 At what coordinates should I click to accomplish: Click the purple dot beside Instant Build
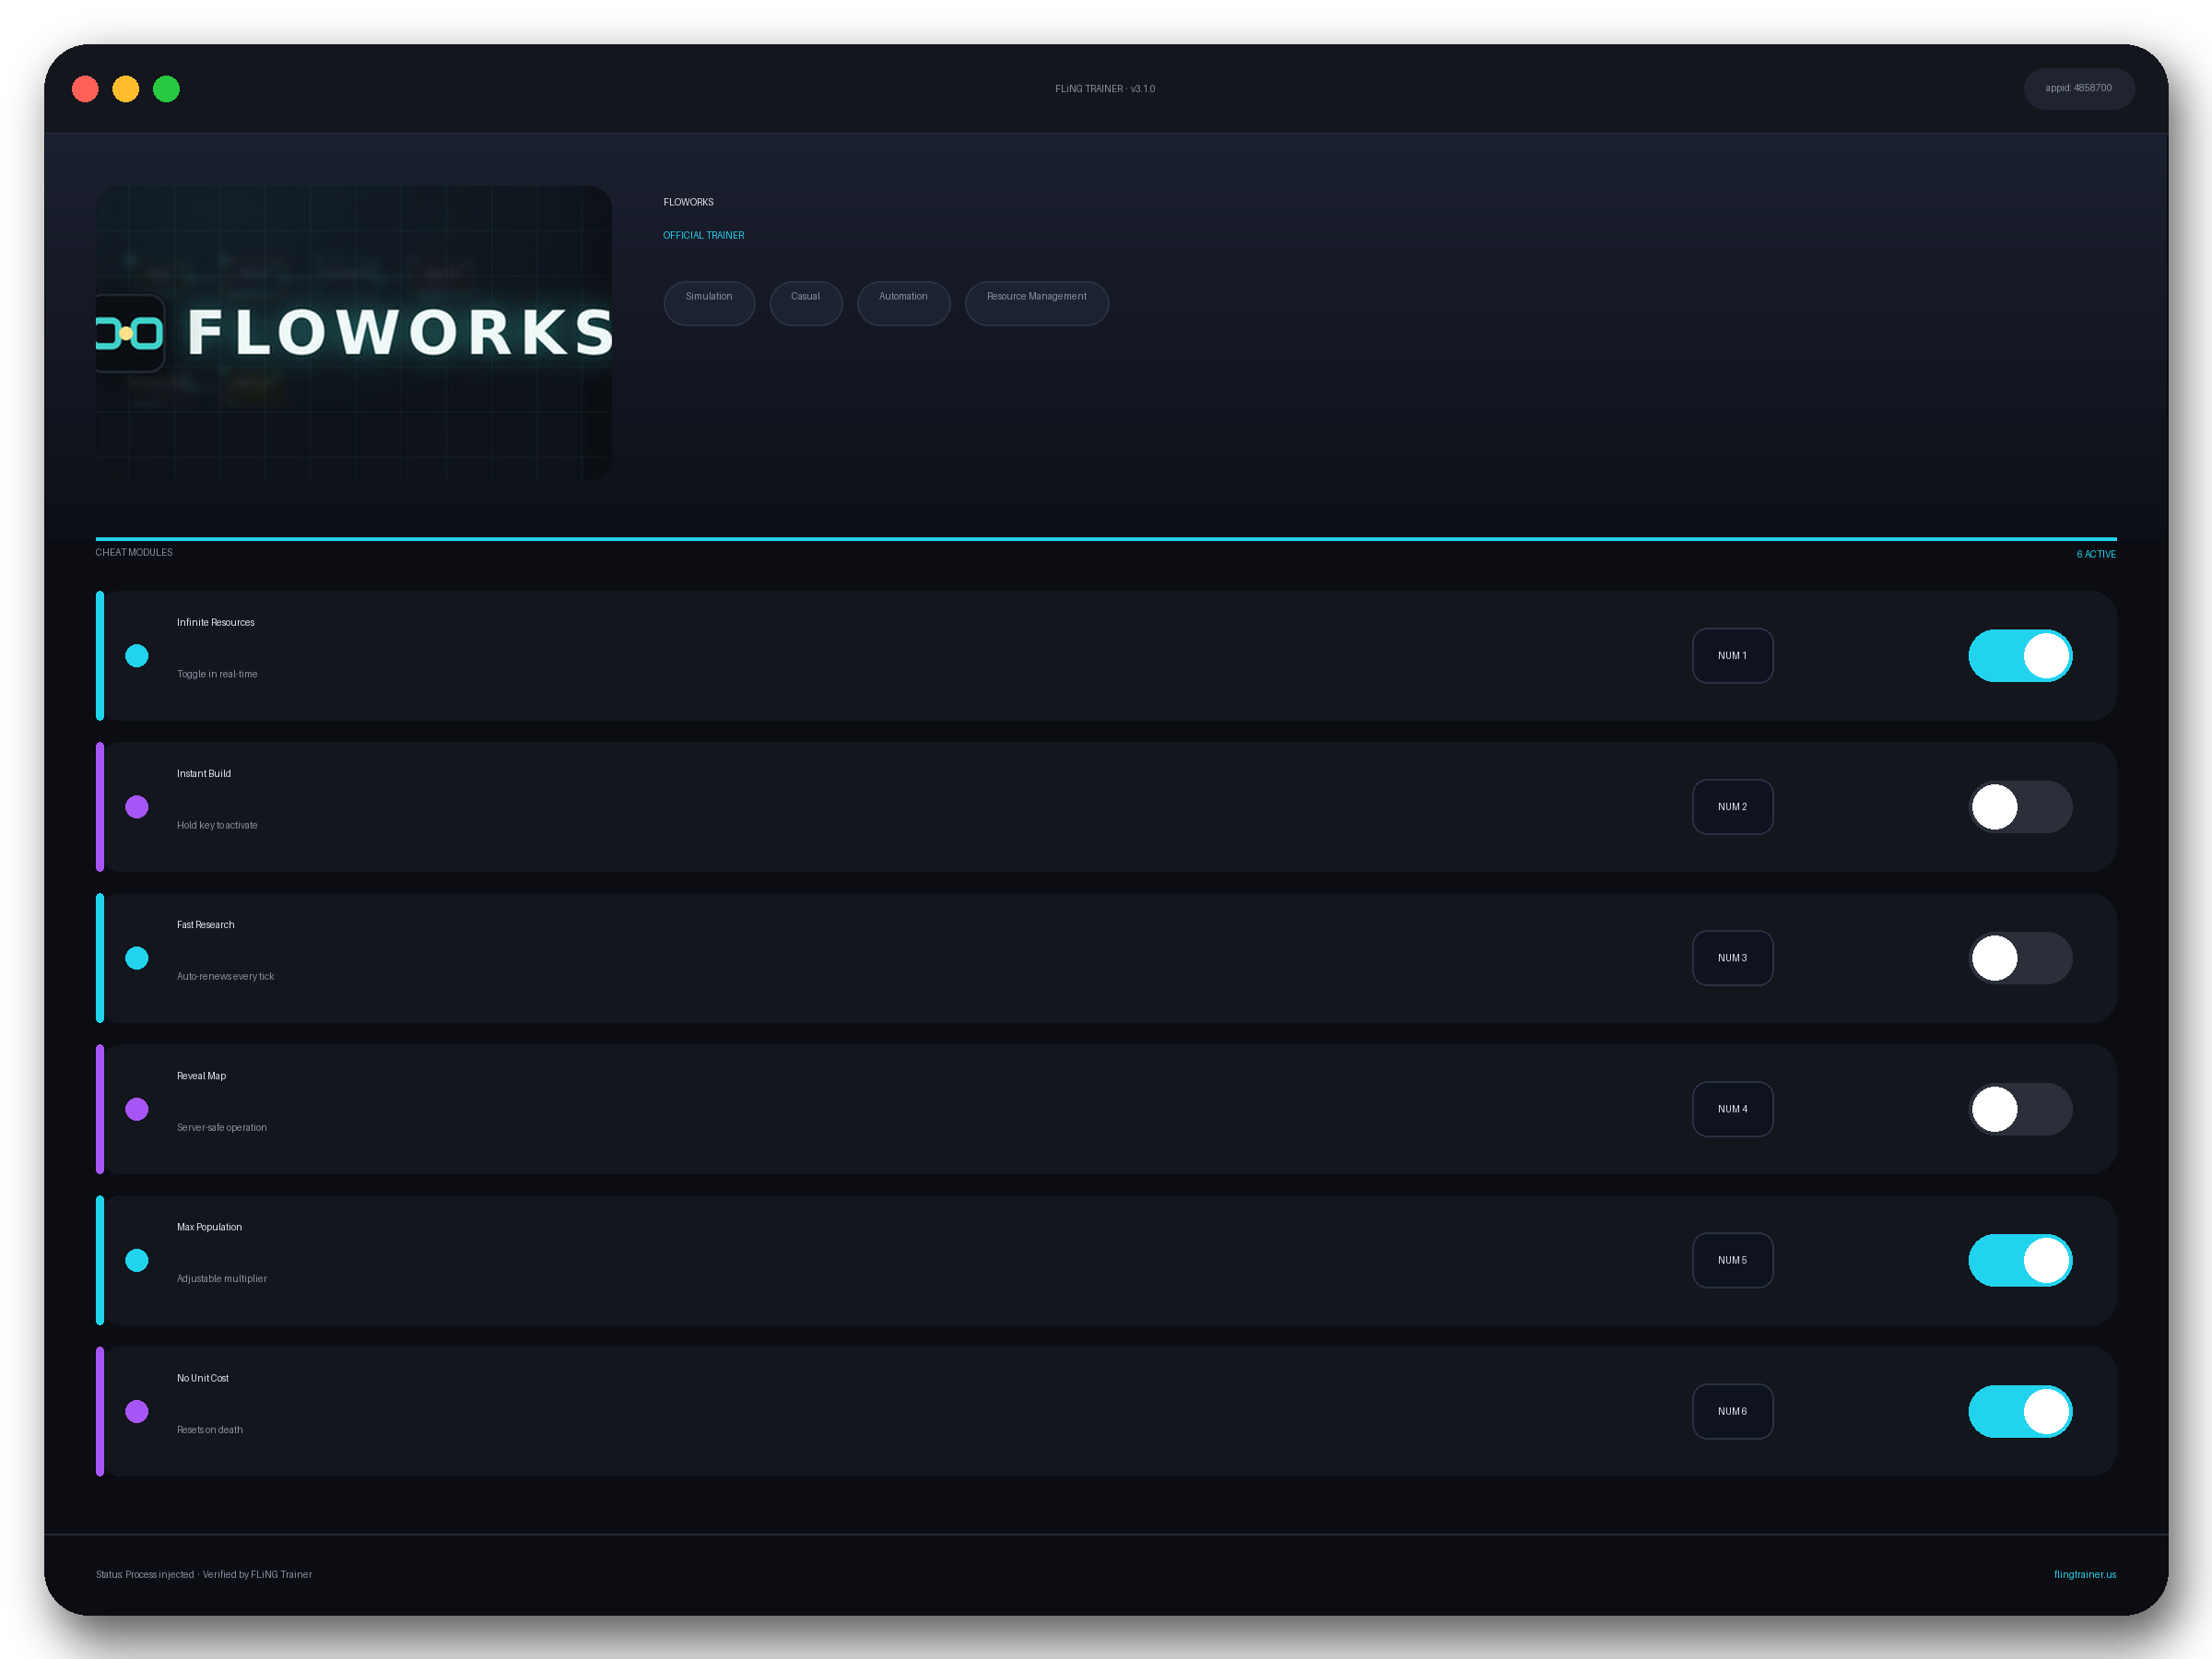click(137, 807)
